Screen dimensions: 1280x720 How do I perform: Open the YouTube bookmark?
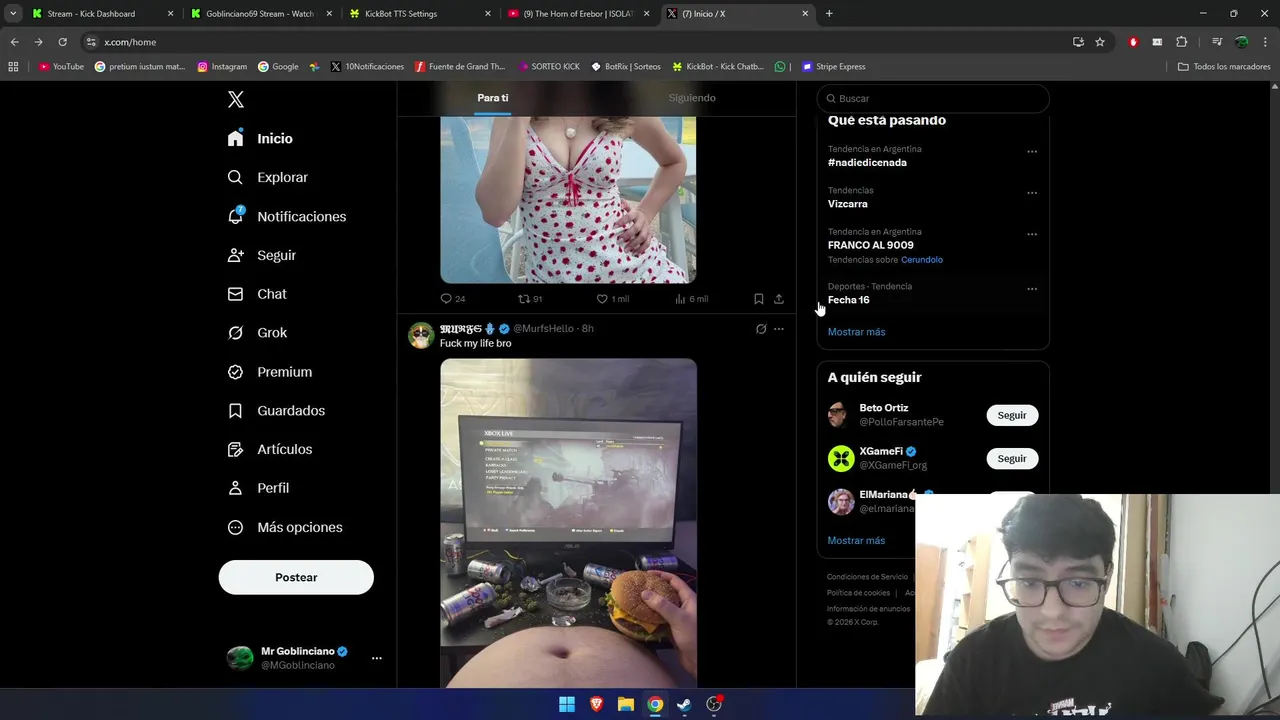point(61,67)
